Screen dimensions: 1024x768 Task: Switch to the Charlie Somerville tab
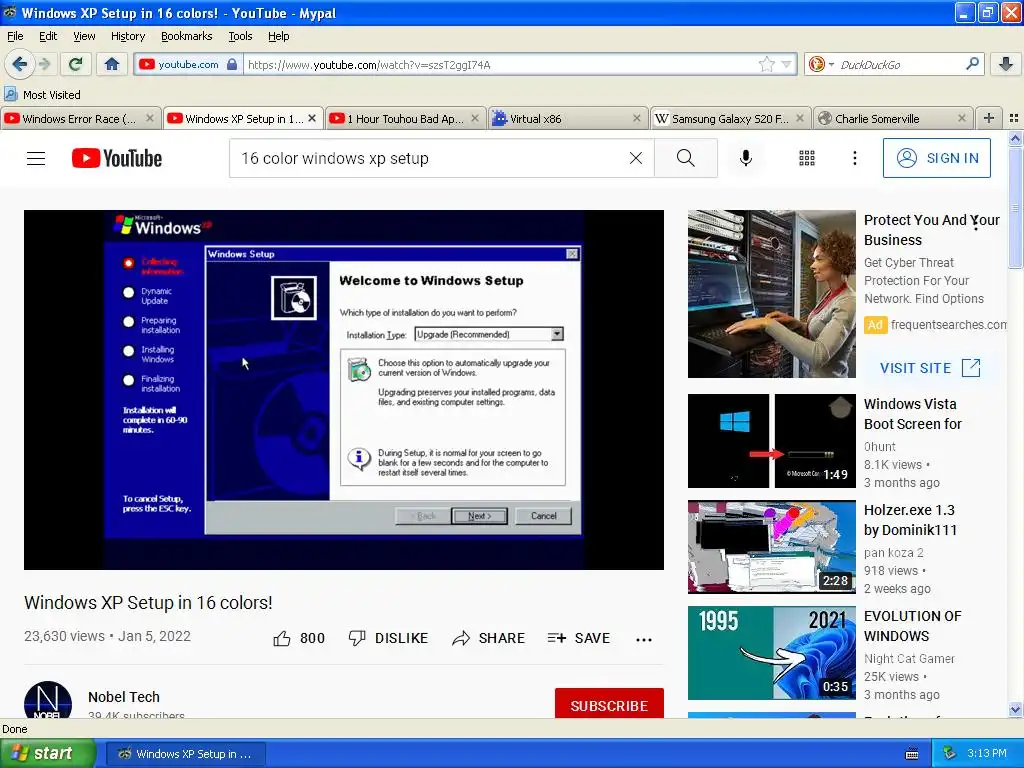[x=893, y=118]
